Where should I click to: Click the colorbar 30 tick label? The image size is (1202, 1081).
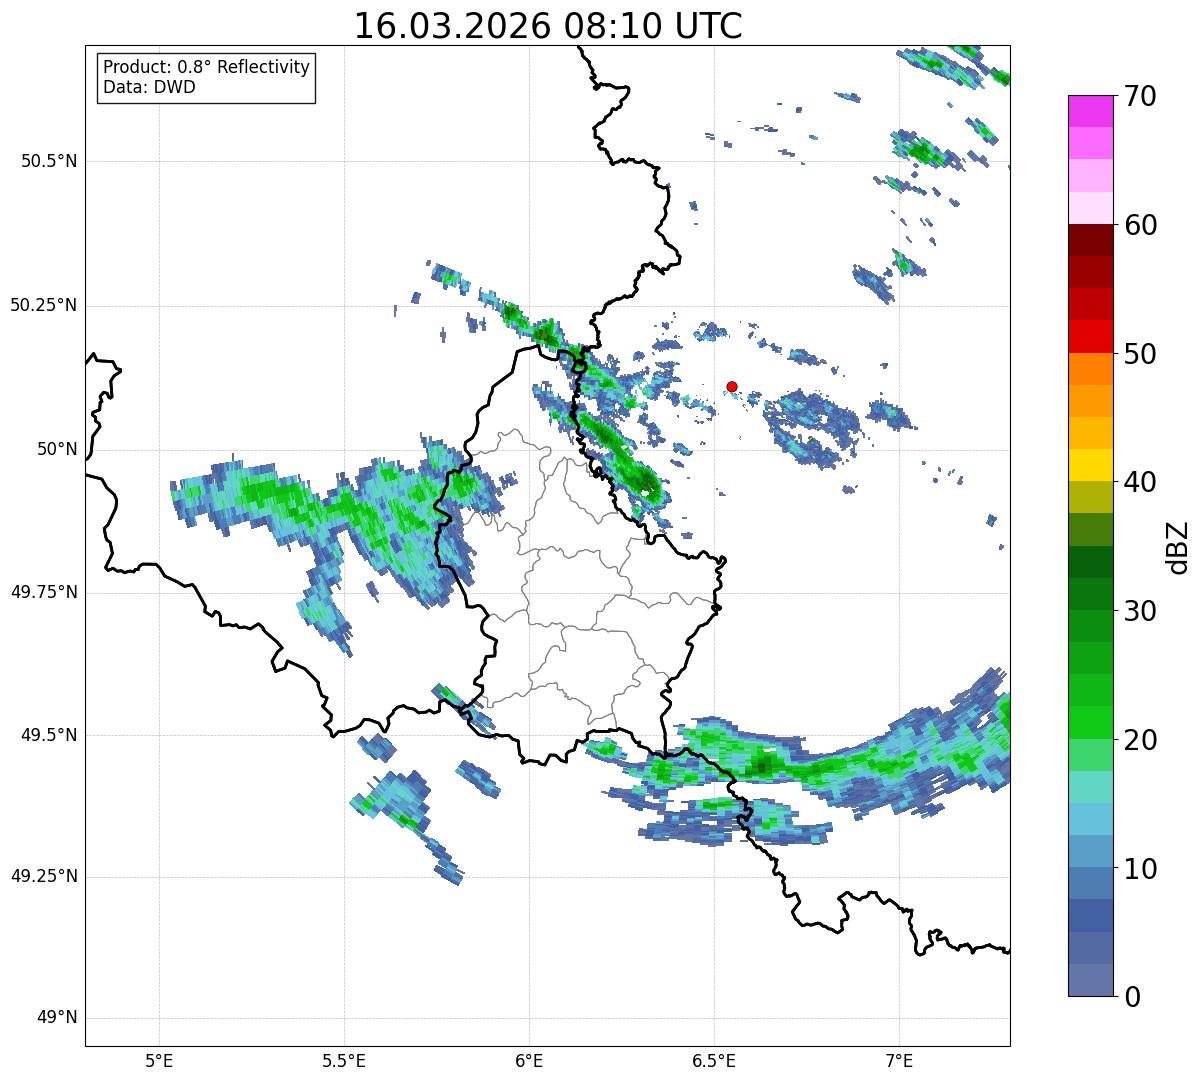(x=1140, y=611)
